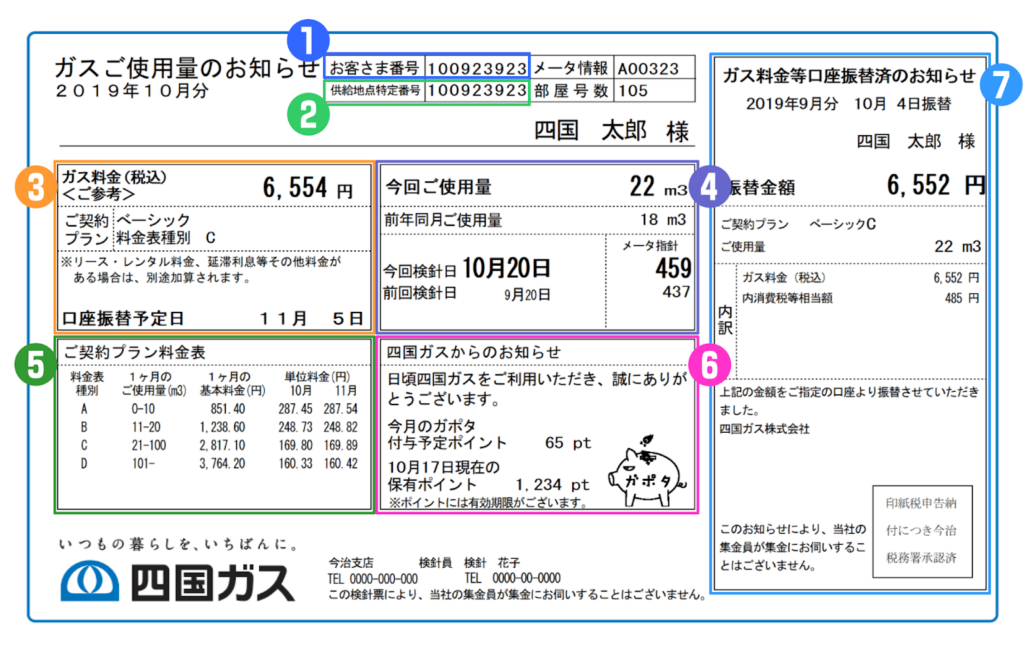This screenshot has height=653, width=1024.
Task: Click name 四国 太郎 様 below customer number table
Action: pos(612,131)
